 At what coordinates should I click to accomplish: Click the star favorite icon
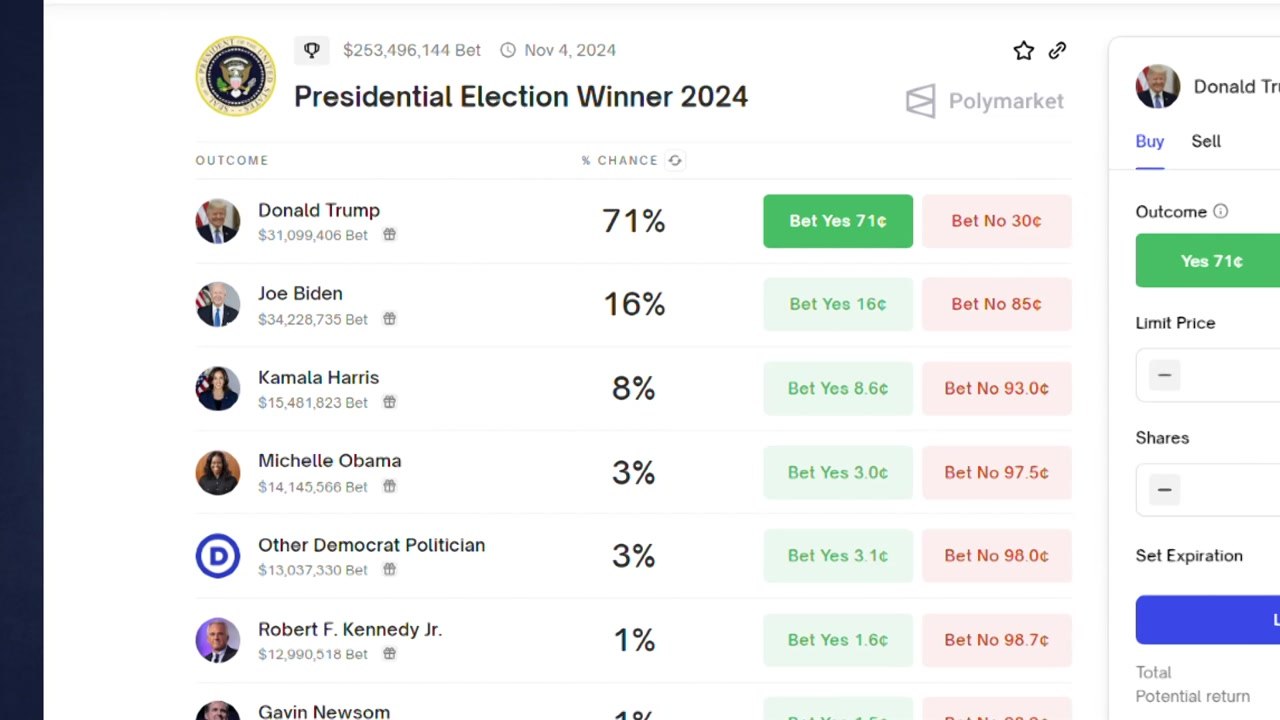[1023, 51]
